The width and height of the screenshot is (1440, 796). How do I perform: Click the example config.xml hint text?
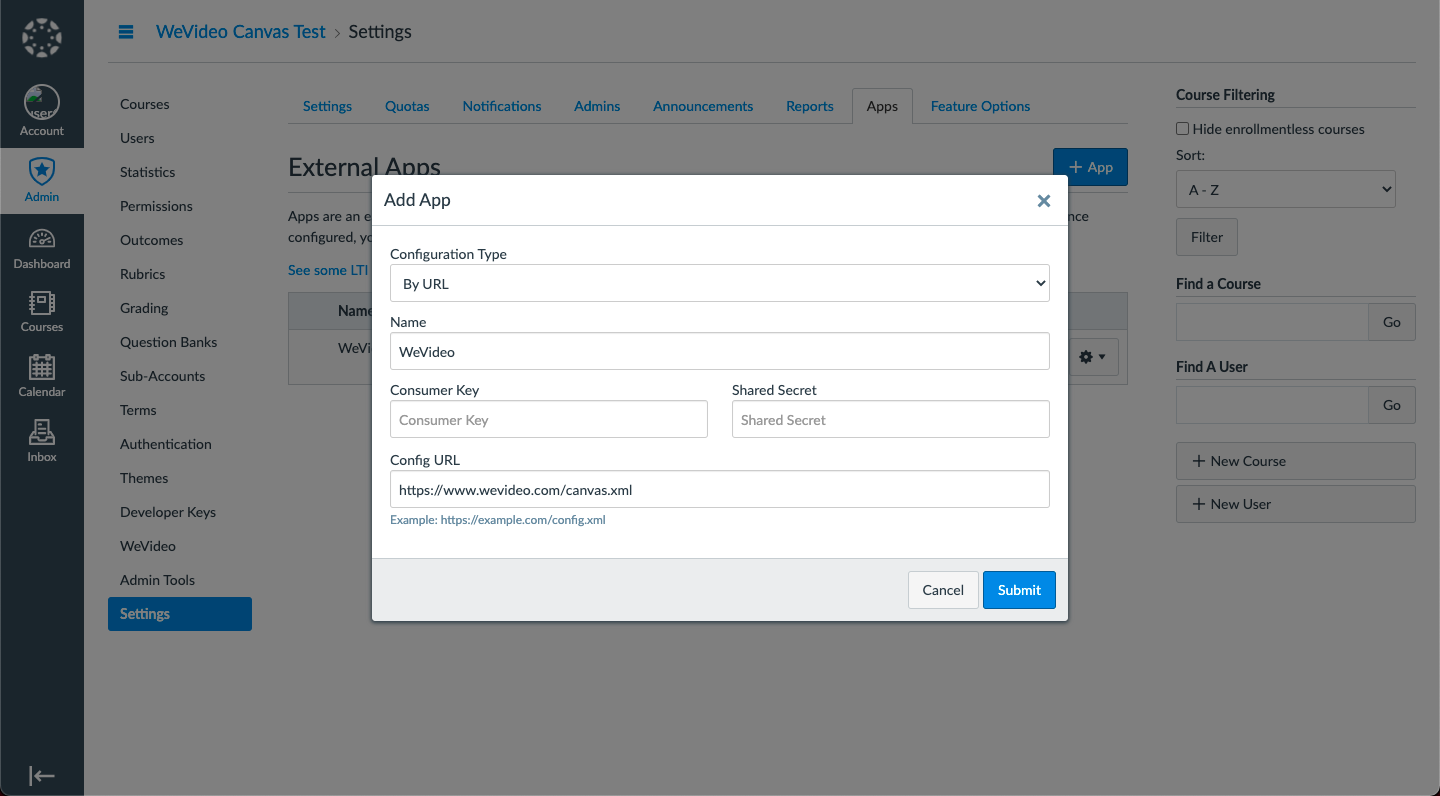click(498, 520)
